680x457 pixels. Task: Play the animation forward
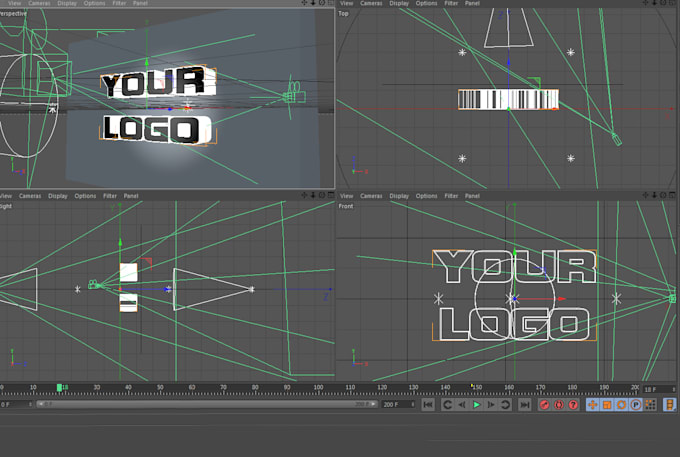point(476,405)
